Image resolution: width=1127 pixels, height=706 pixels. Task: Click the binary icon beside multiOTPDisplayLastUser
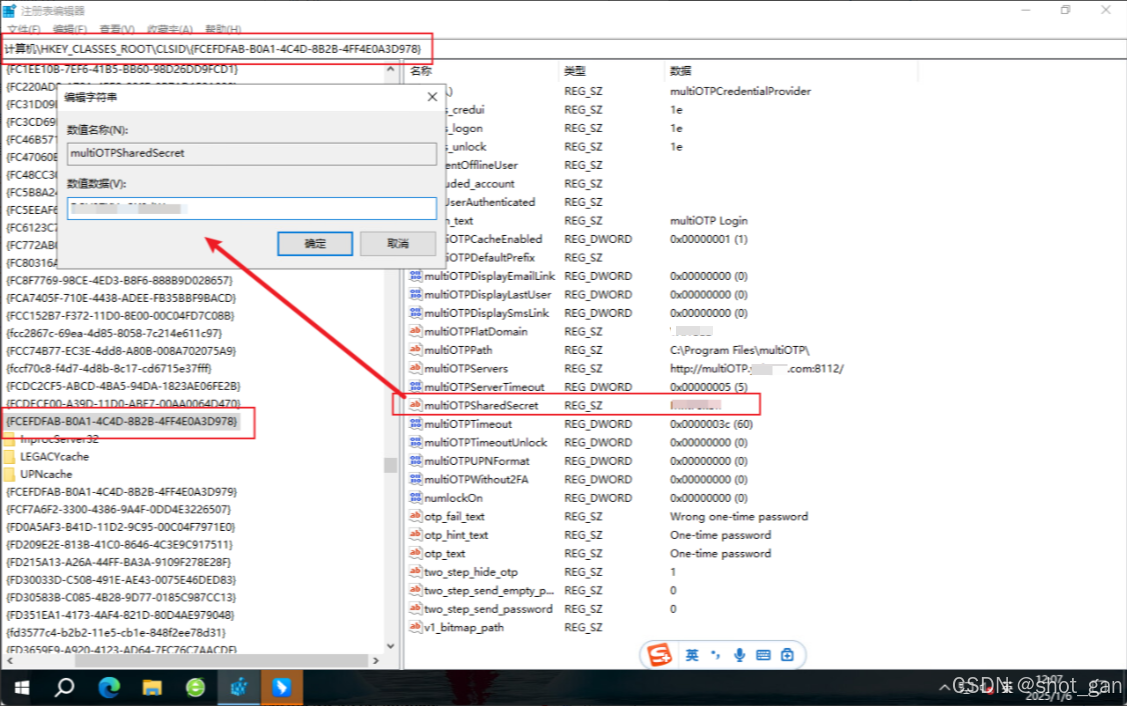tap(415, 295)
